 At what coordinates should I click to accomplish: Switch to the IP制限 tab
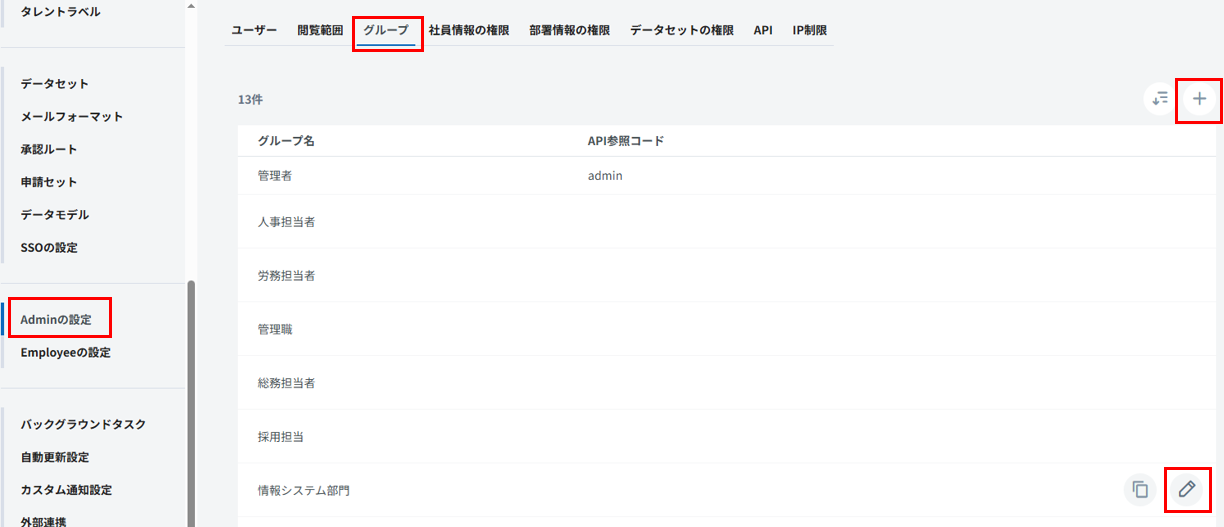809,30
